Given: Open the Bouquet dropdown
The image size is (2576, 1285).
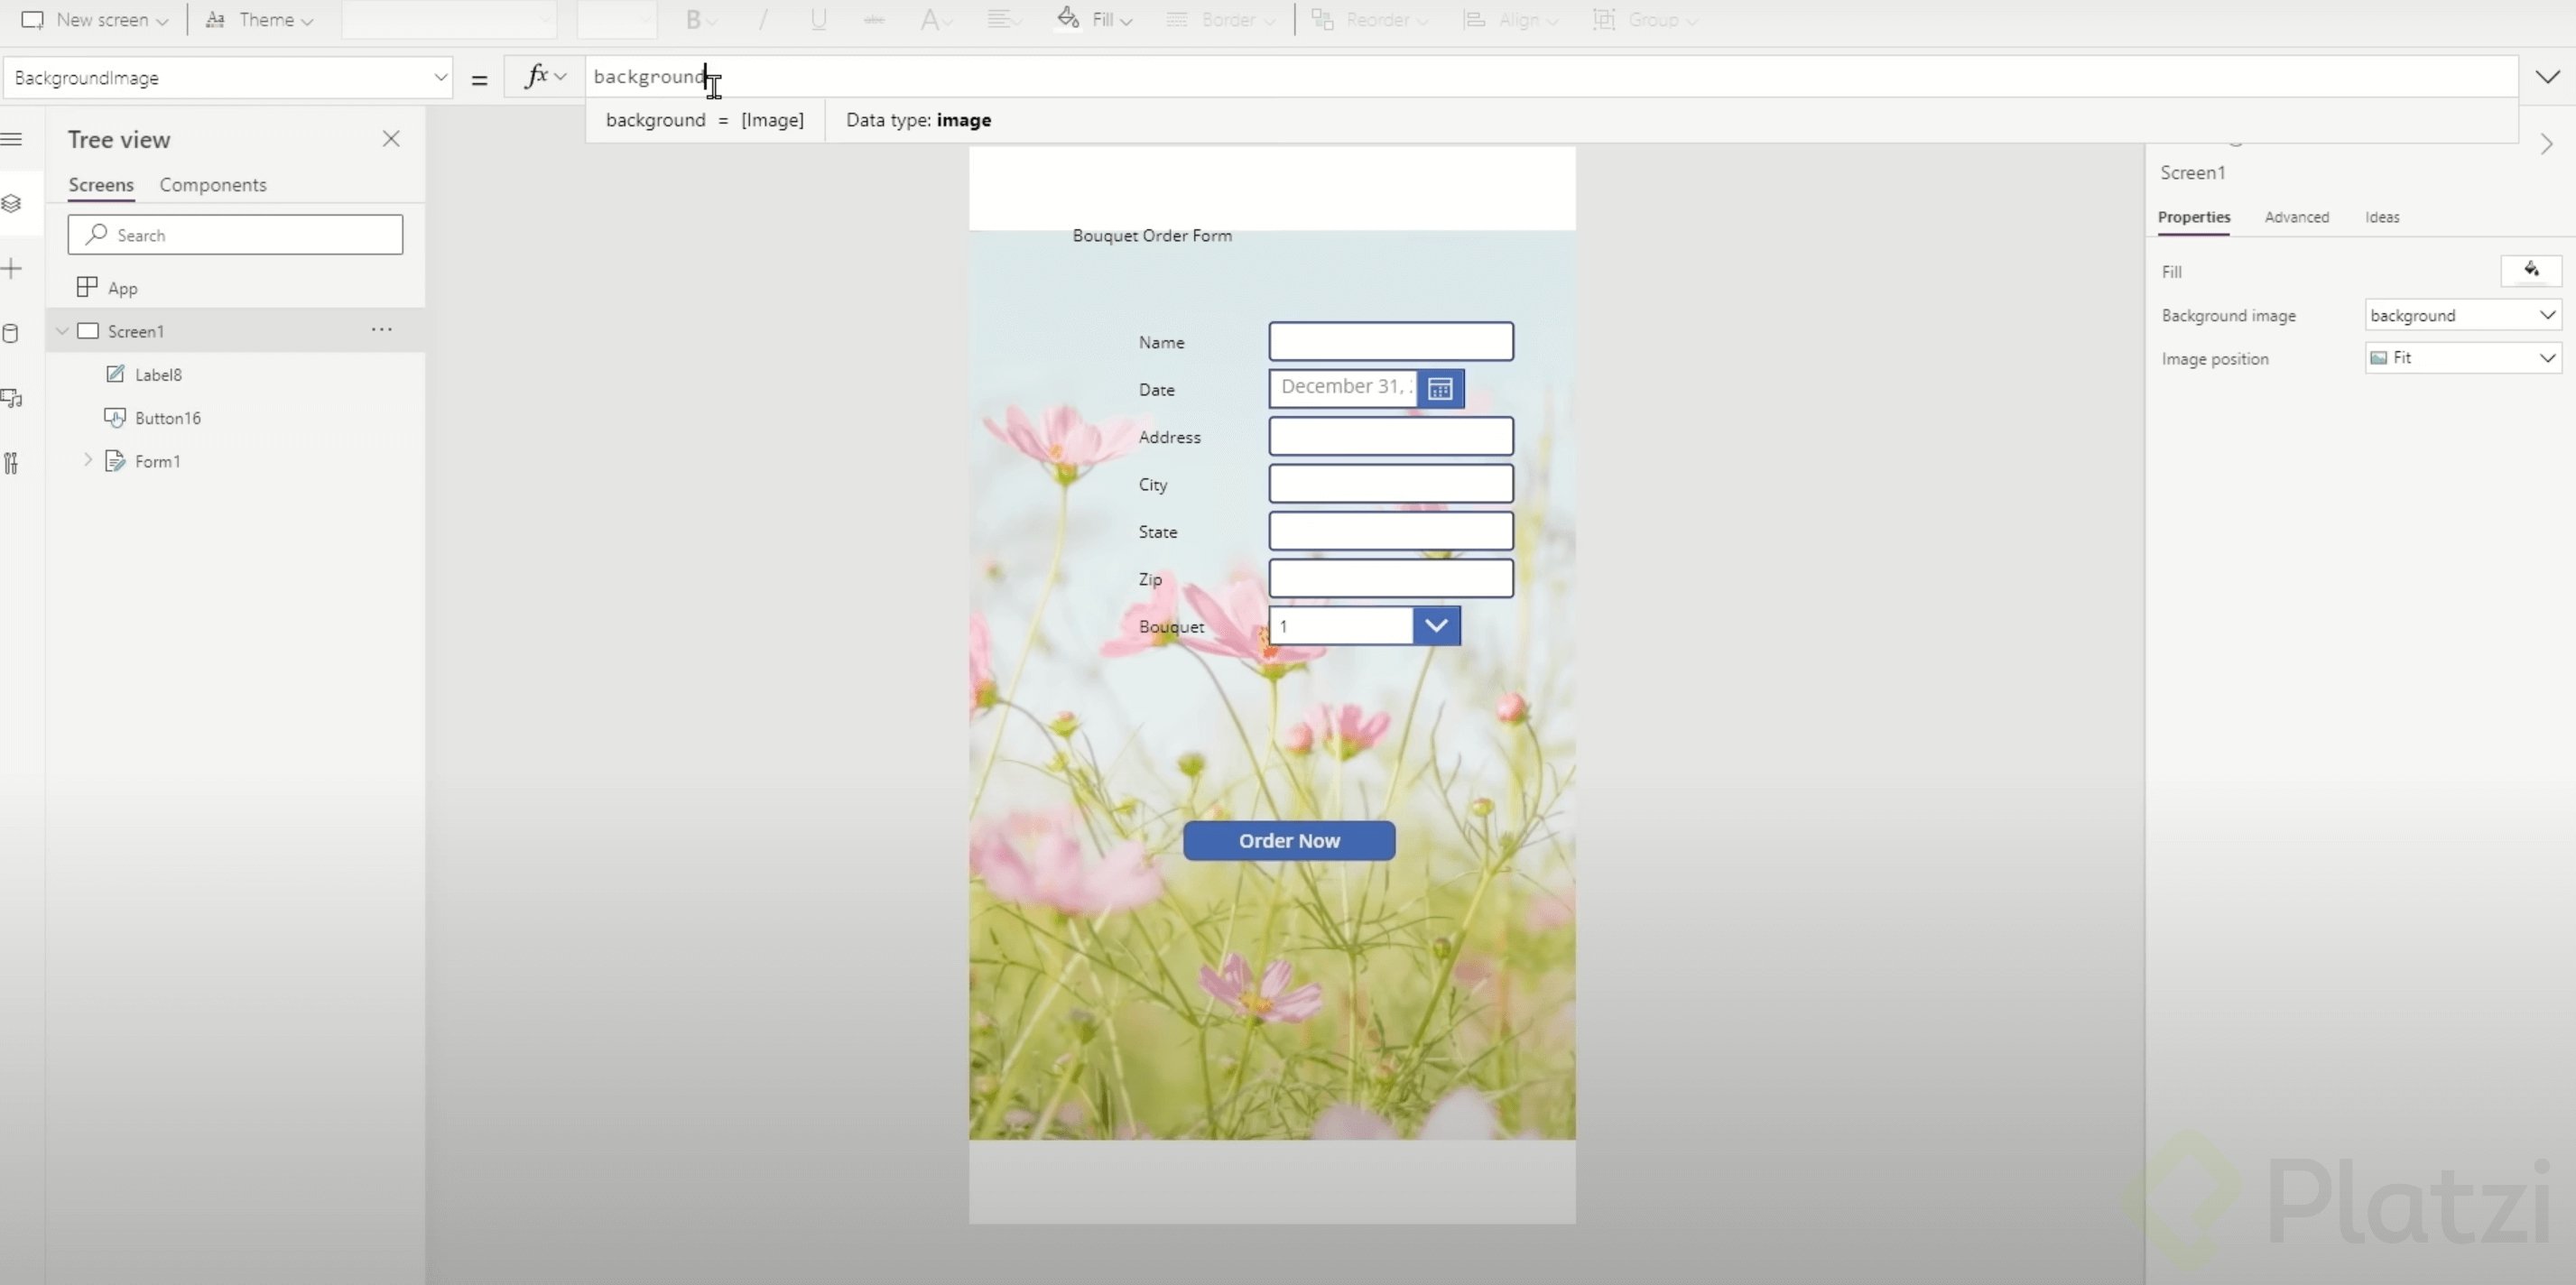Looking at the screenshot, I should pos(1436,626).
